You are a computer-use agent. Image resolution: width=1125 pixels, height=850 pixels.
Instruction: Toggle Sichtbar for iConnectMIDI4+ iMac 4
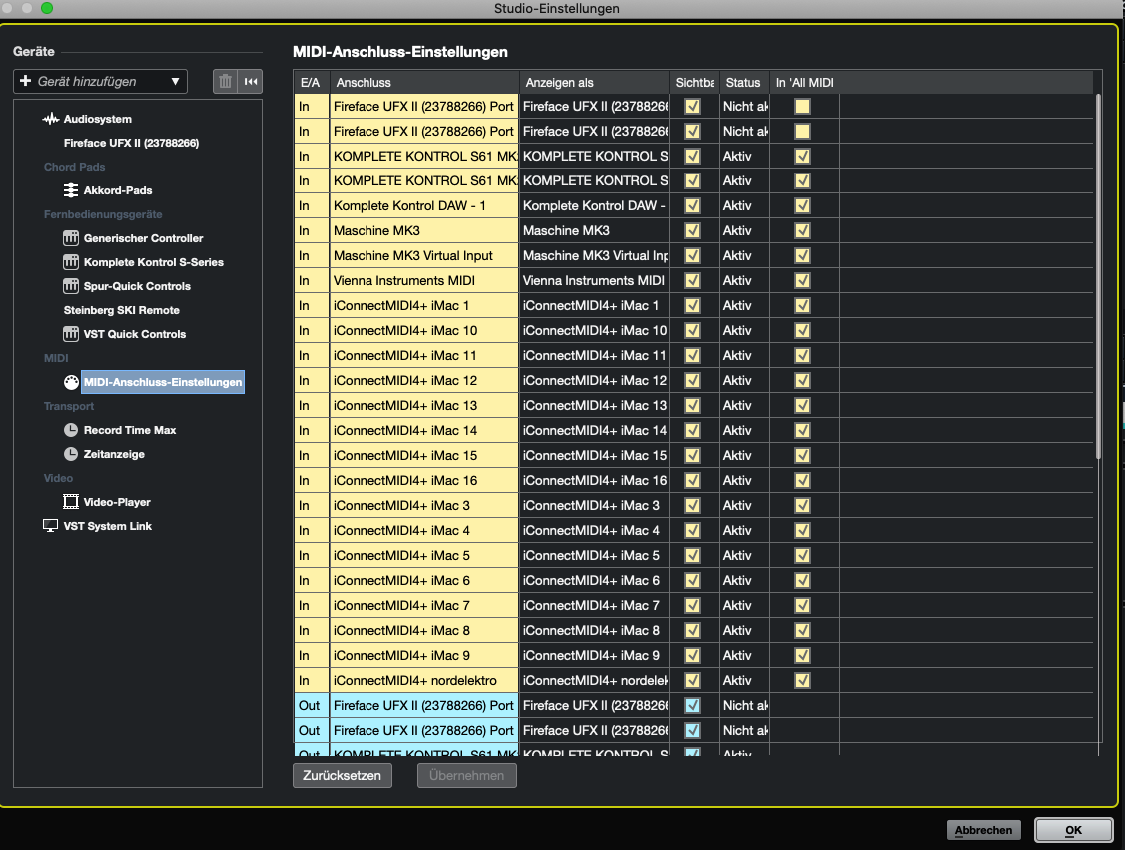tap(692, 531)
